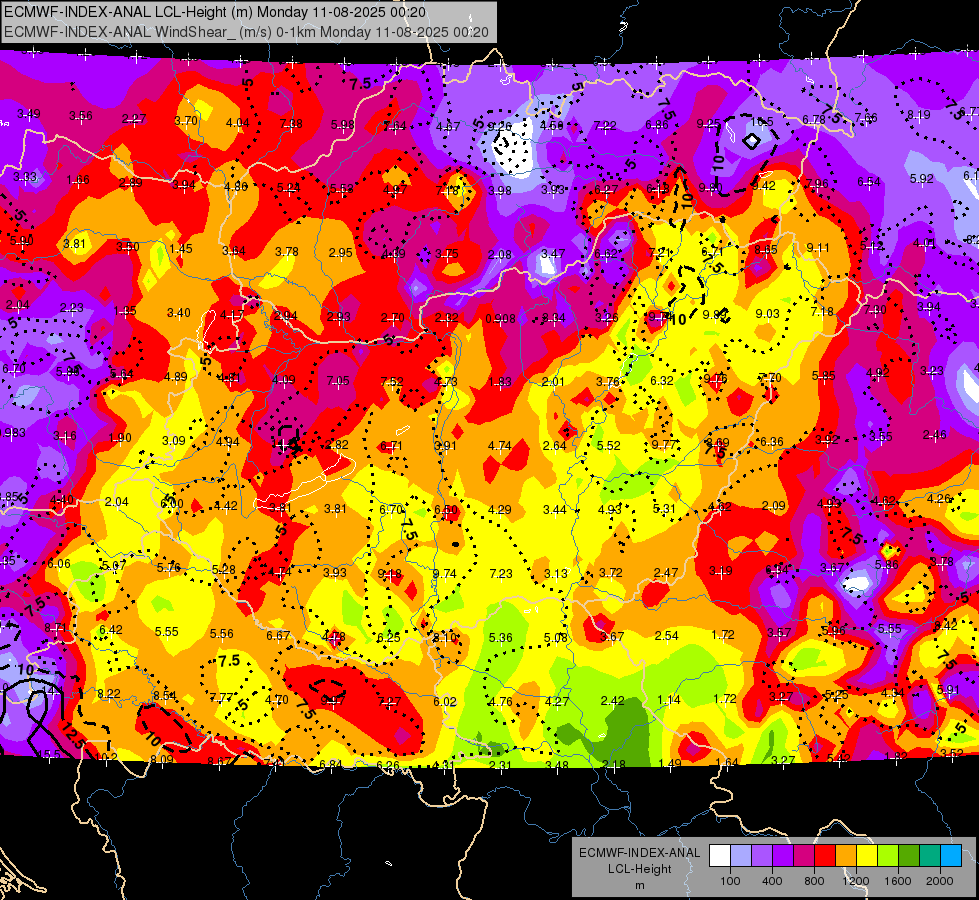Click the grid value 2.47 on the map

click(666, 572)
